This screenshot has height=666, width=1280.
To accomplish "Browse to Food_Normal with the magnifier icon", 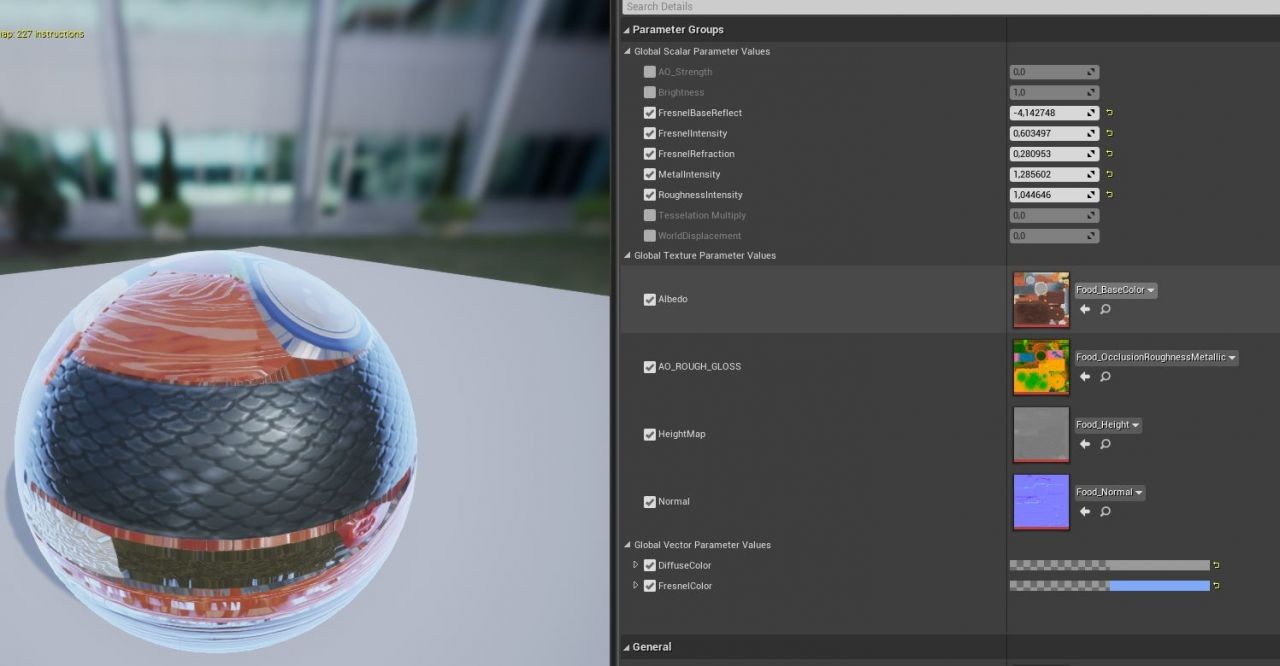I will pyautogui.click(x=1105, y=512).
